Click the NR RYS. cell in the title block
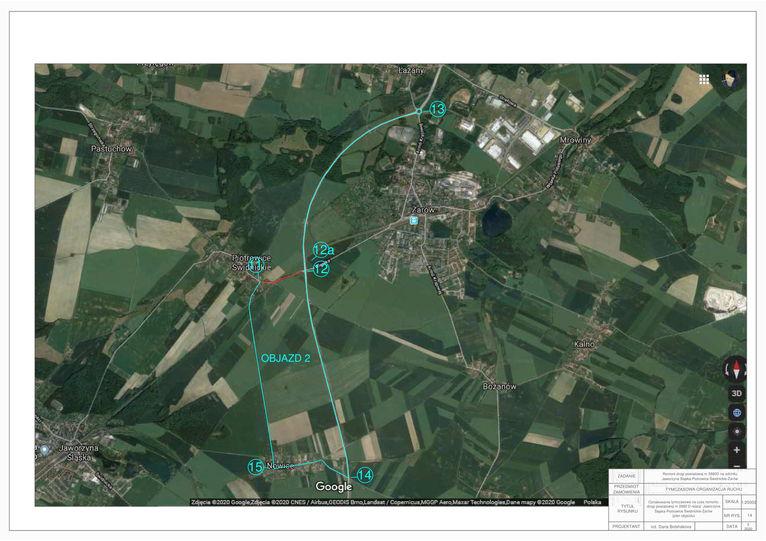This screenshot has width=766, height=541. (x=732, y=515)
